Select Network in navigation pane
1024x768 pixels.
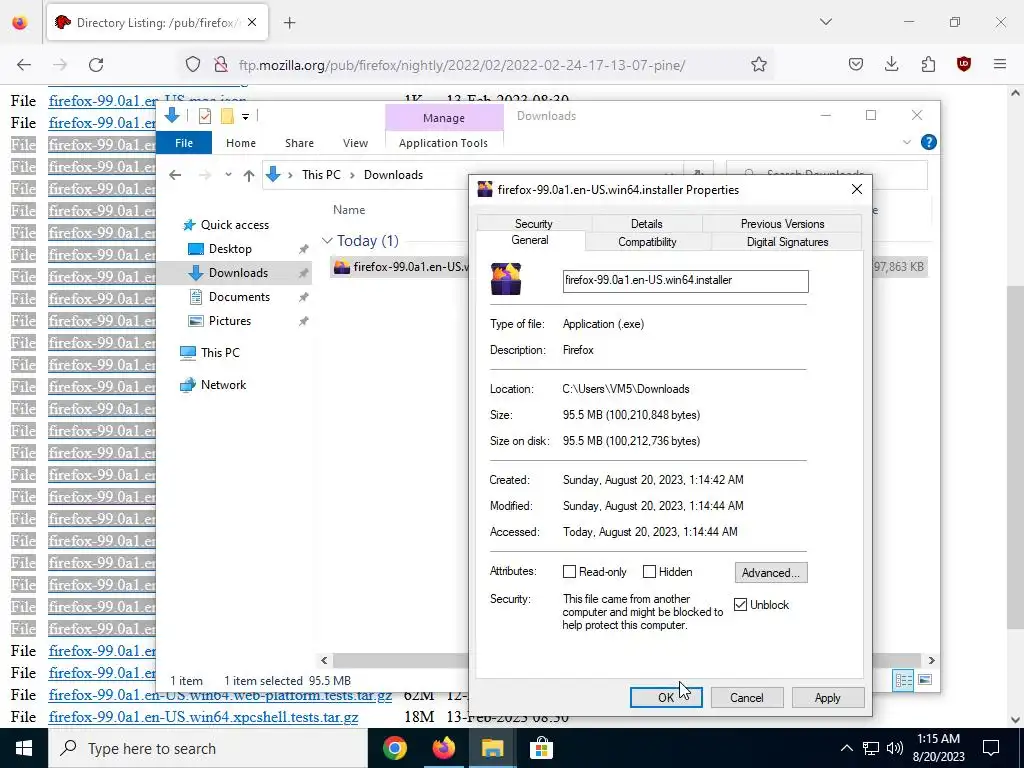coord(223,385)
